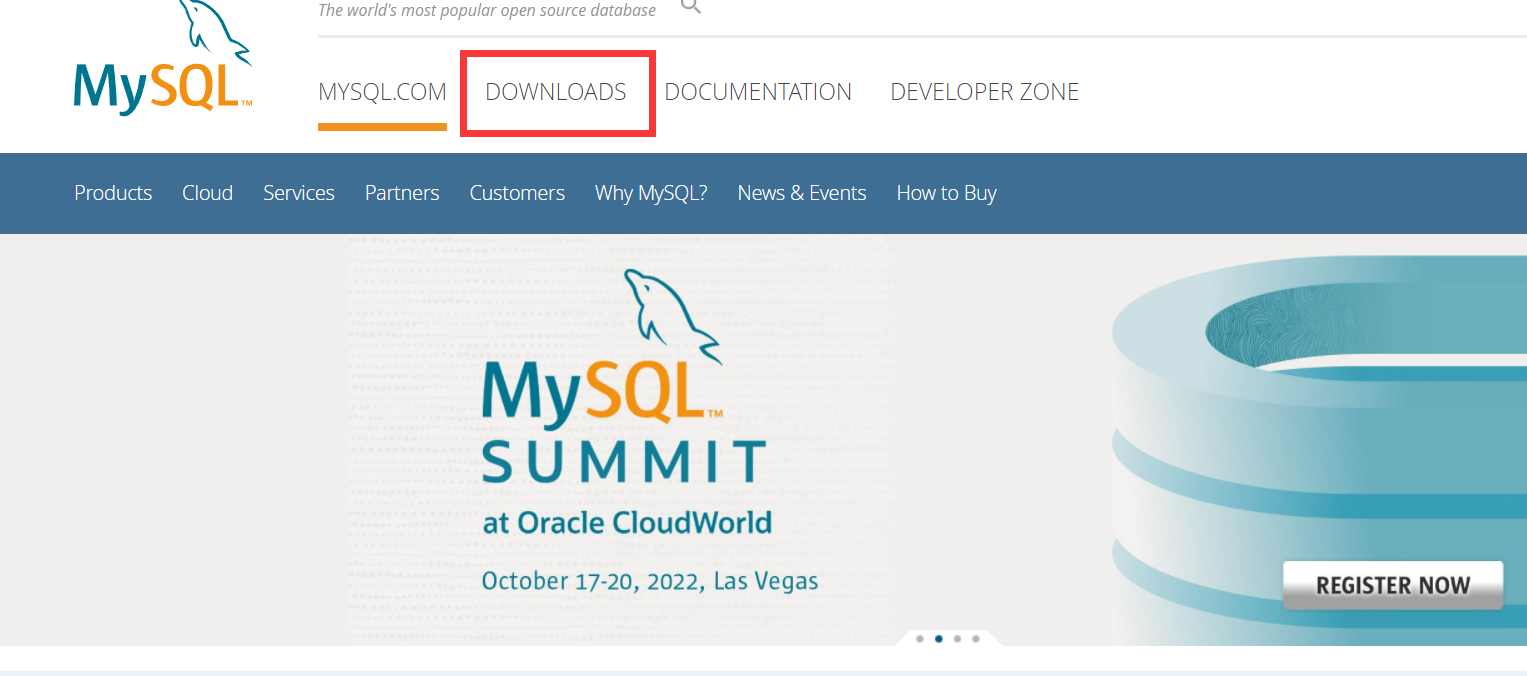This screenshot has width=1527, height=676.
Task: Click the MySQL Summit banner logo
Action: (623, 376)
